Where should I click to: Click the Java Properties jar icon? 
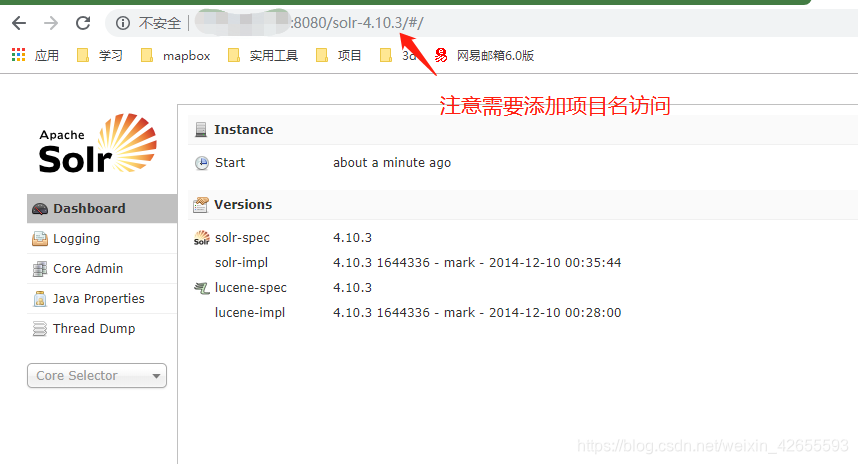click(40, 299)
